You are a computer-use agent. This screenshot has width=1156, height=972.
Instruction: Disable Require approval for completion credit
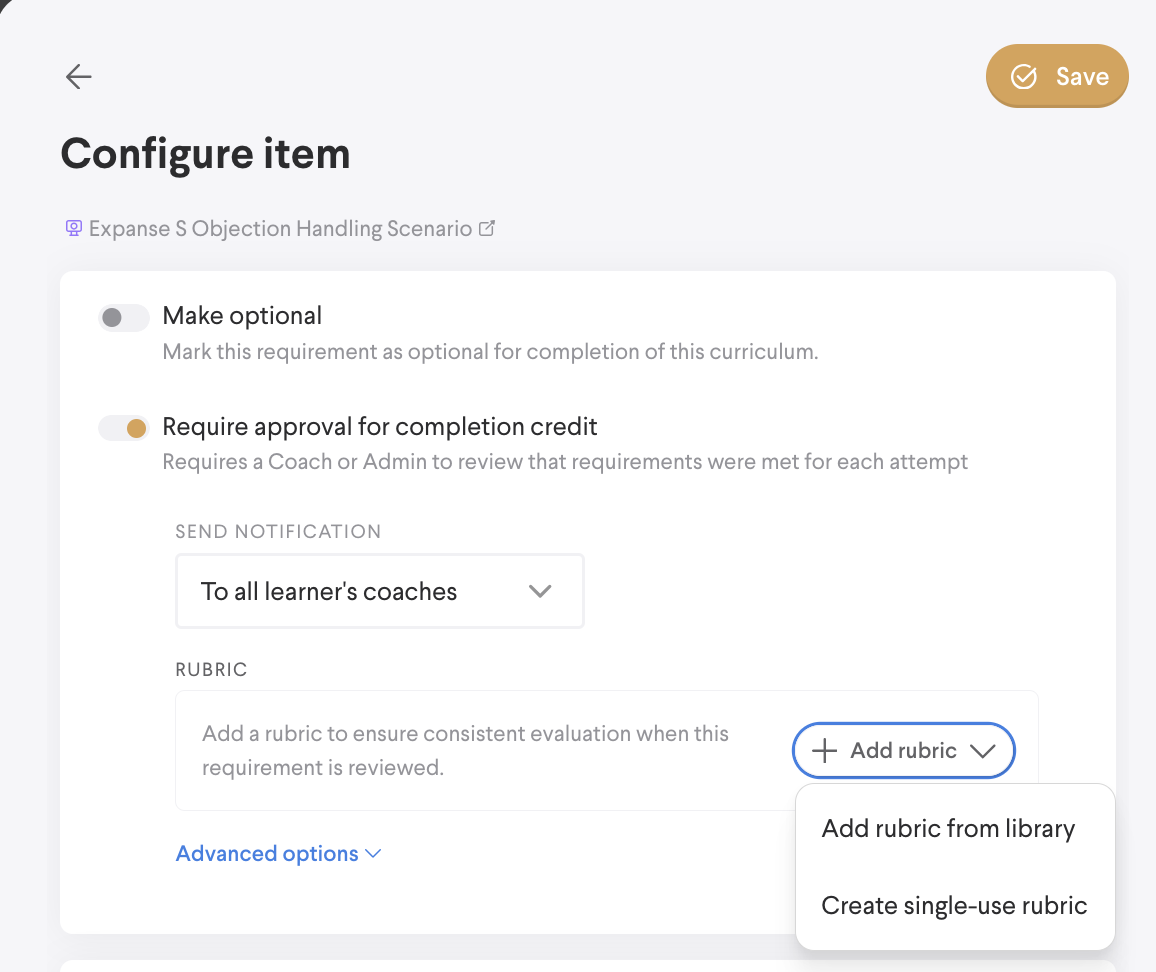[123, 429]
